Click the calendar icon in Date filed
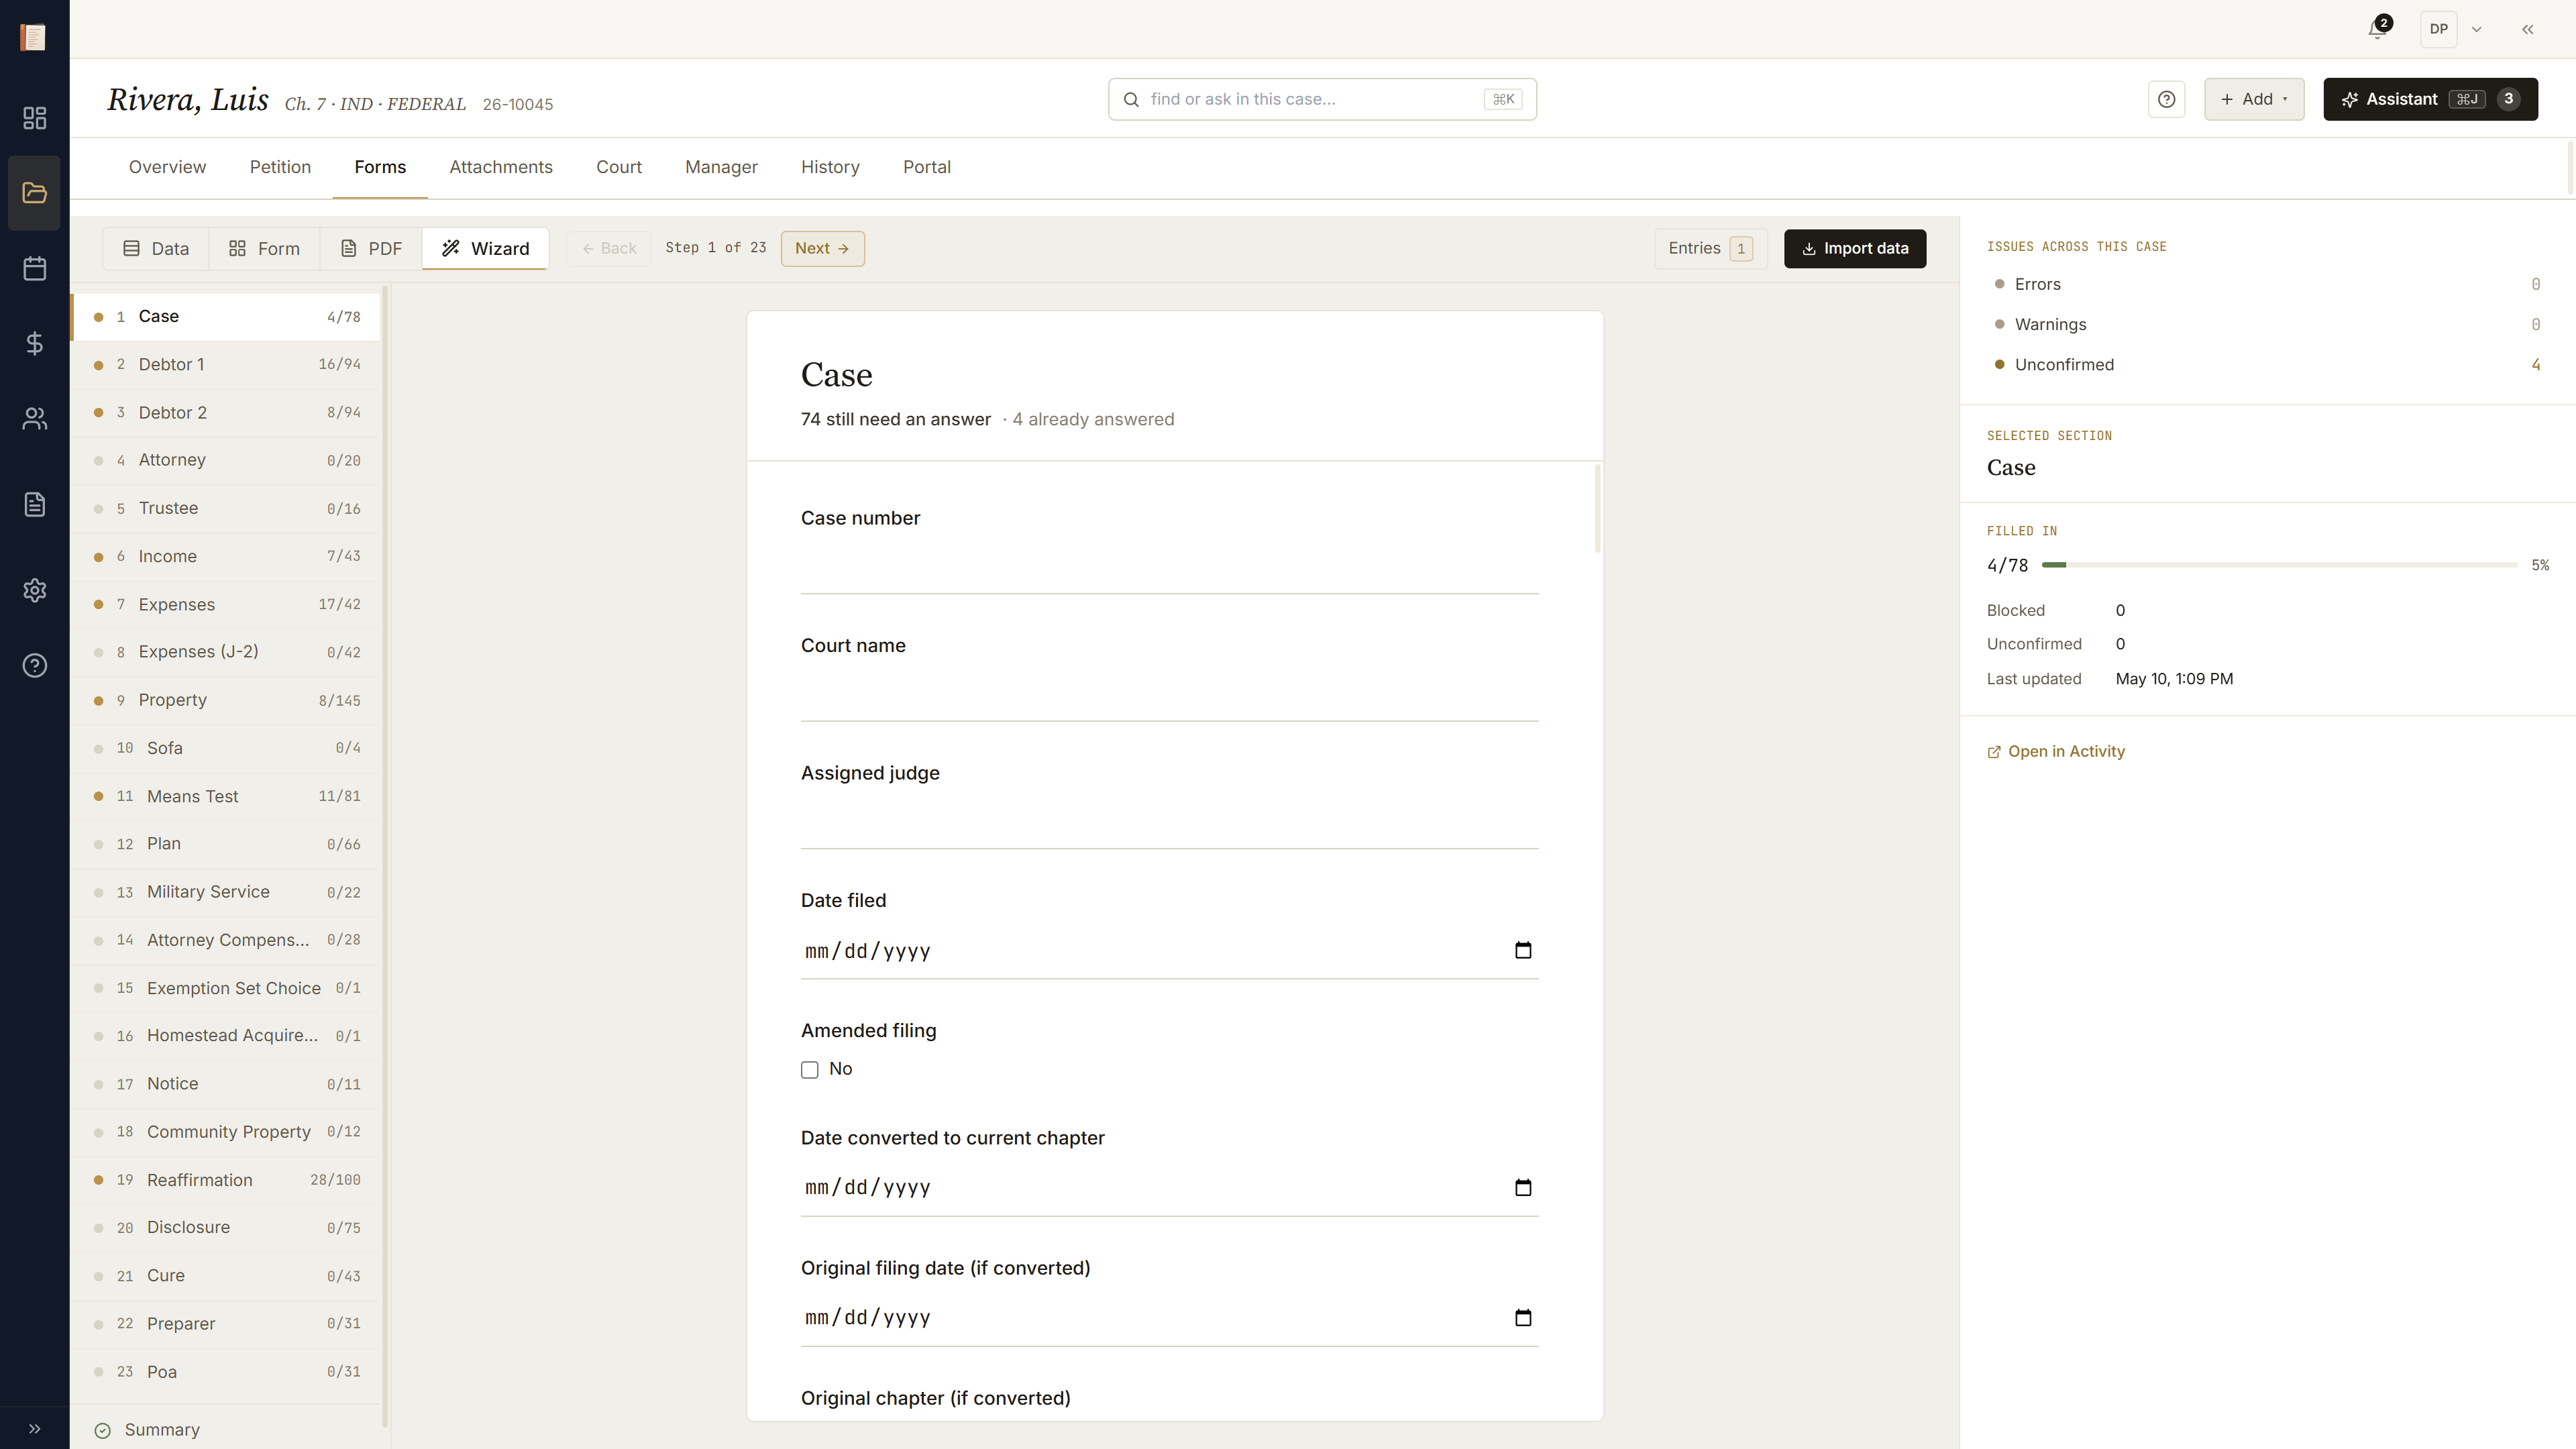2576x1449 pixels. click(1523, 950)
